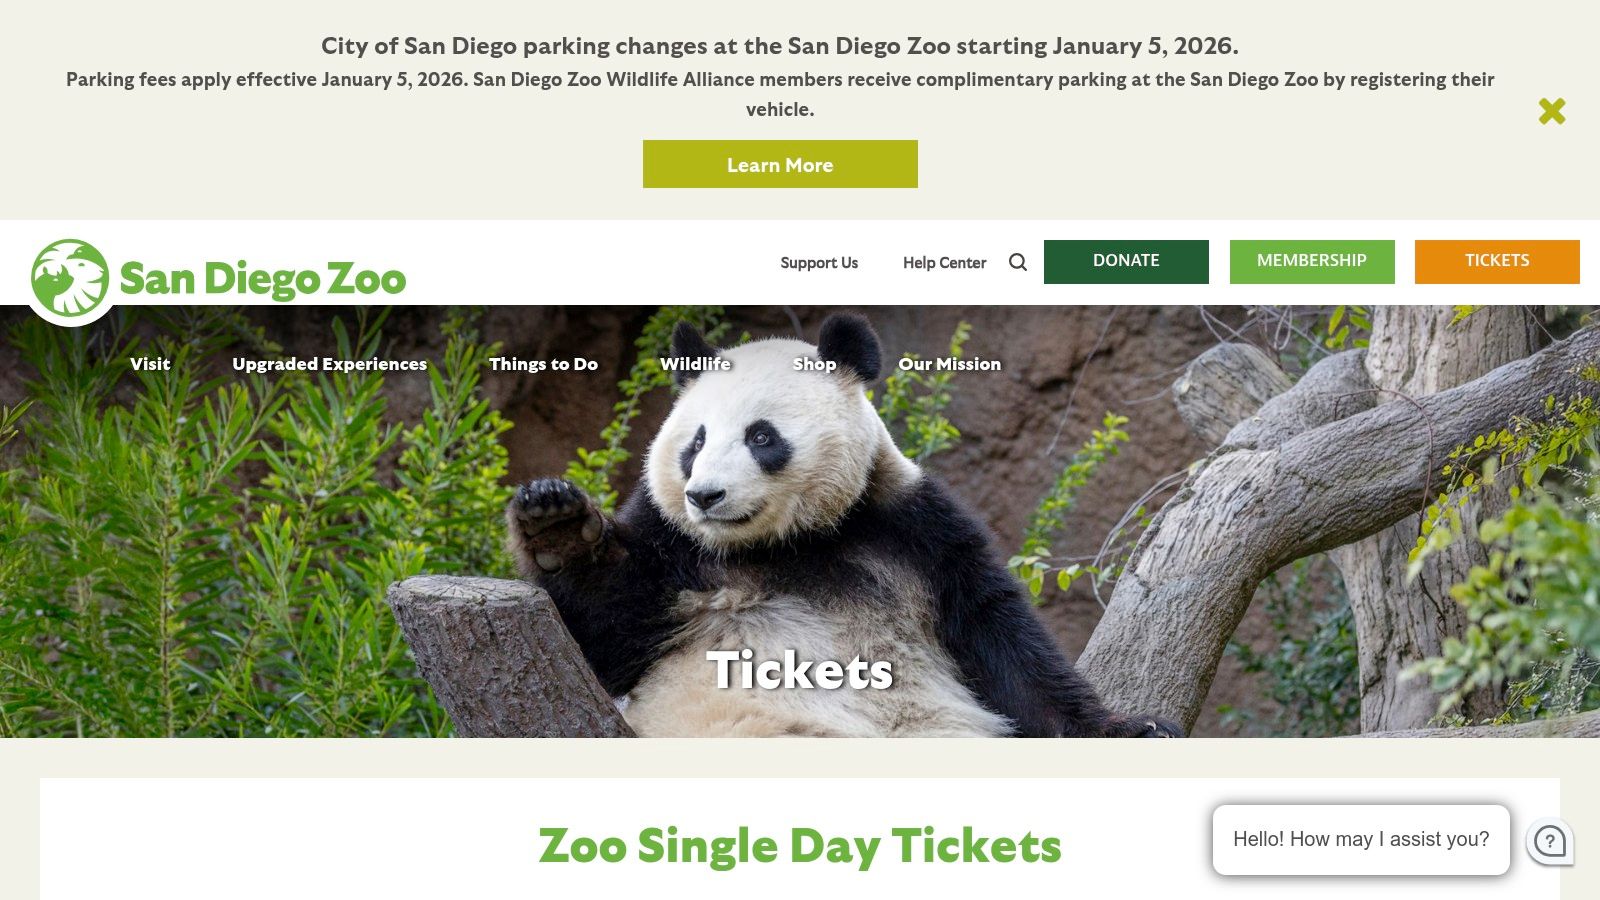Open the site search magnifier
This screenshot has width=1600, height=900.
[1018, 262]
